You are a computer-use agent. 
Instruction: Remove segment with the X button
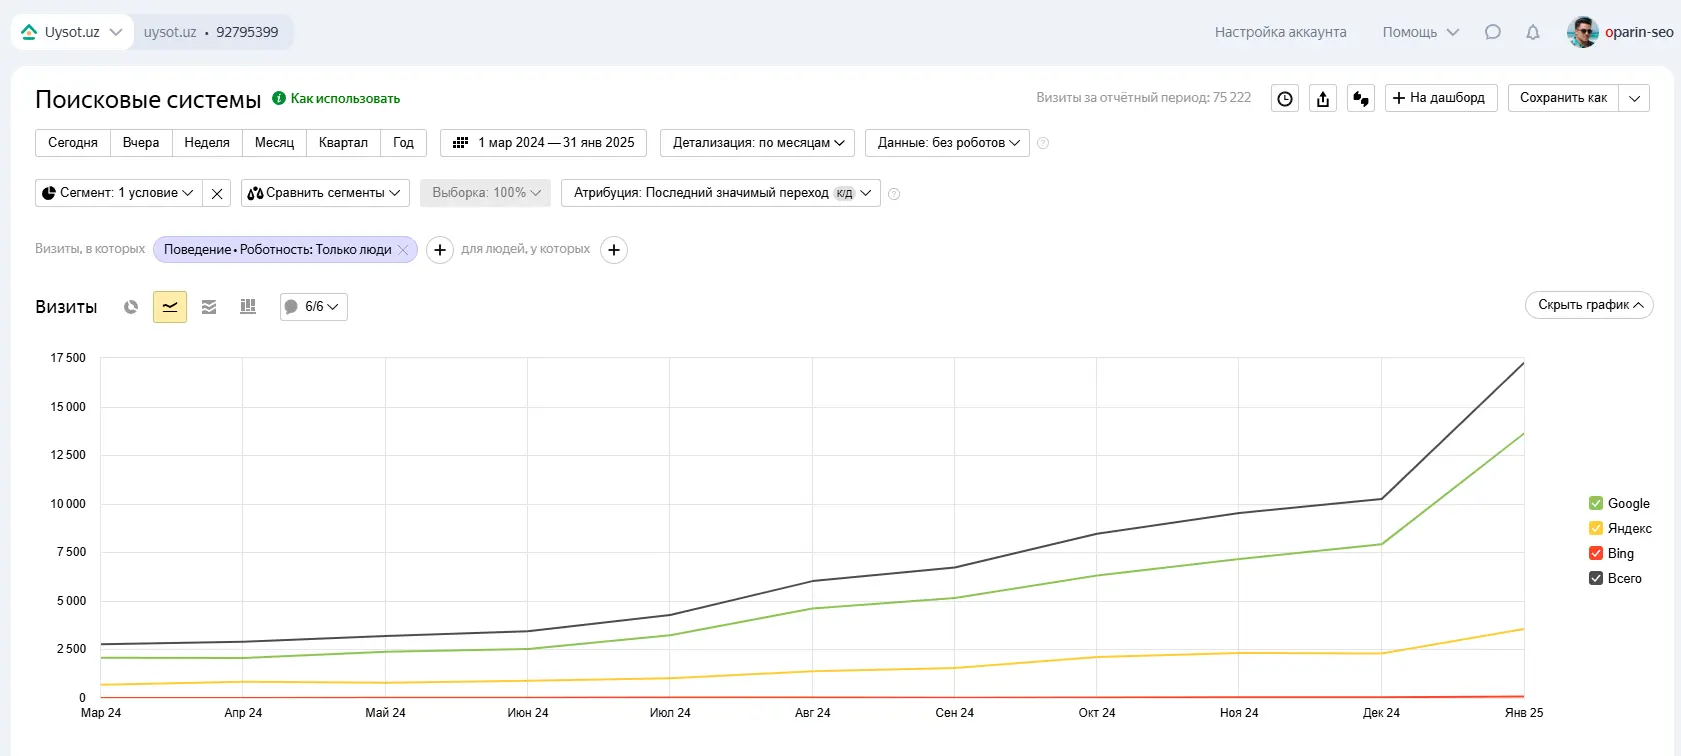(x=217, y=193)
